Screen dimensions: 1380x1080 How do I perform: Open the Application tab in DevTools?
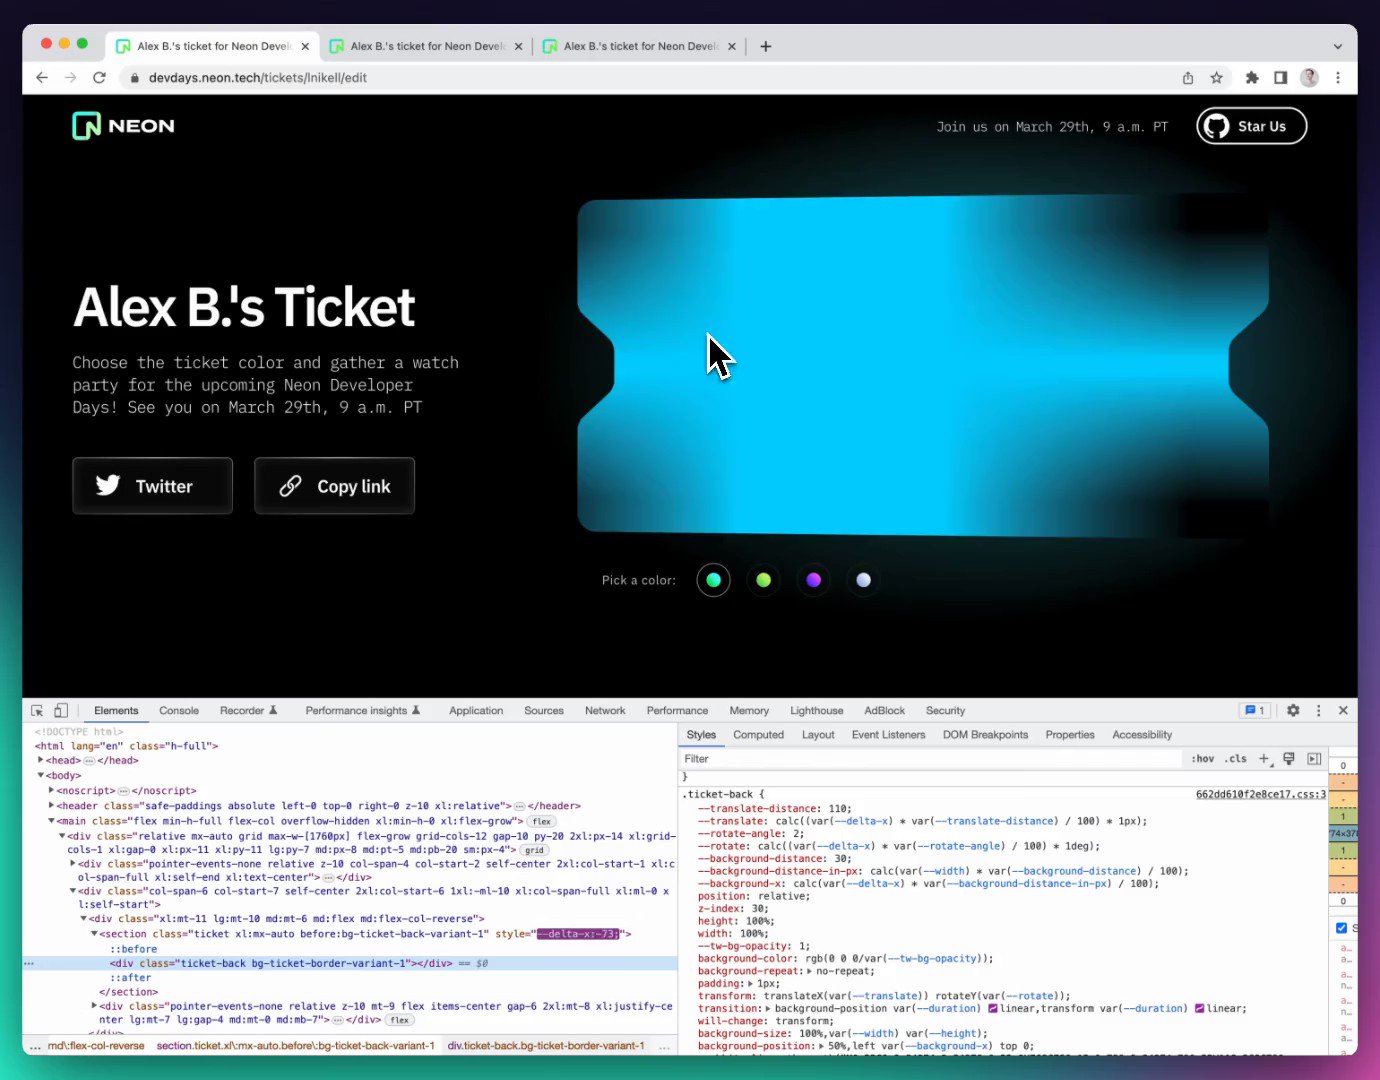coord(476,710)
